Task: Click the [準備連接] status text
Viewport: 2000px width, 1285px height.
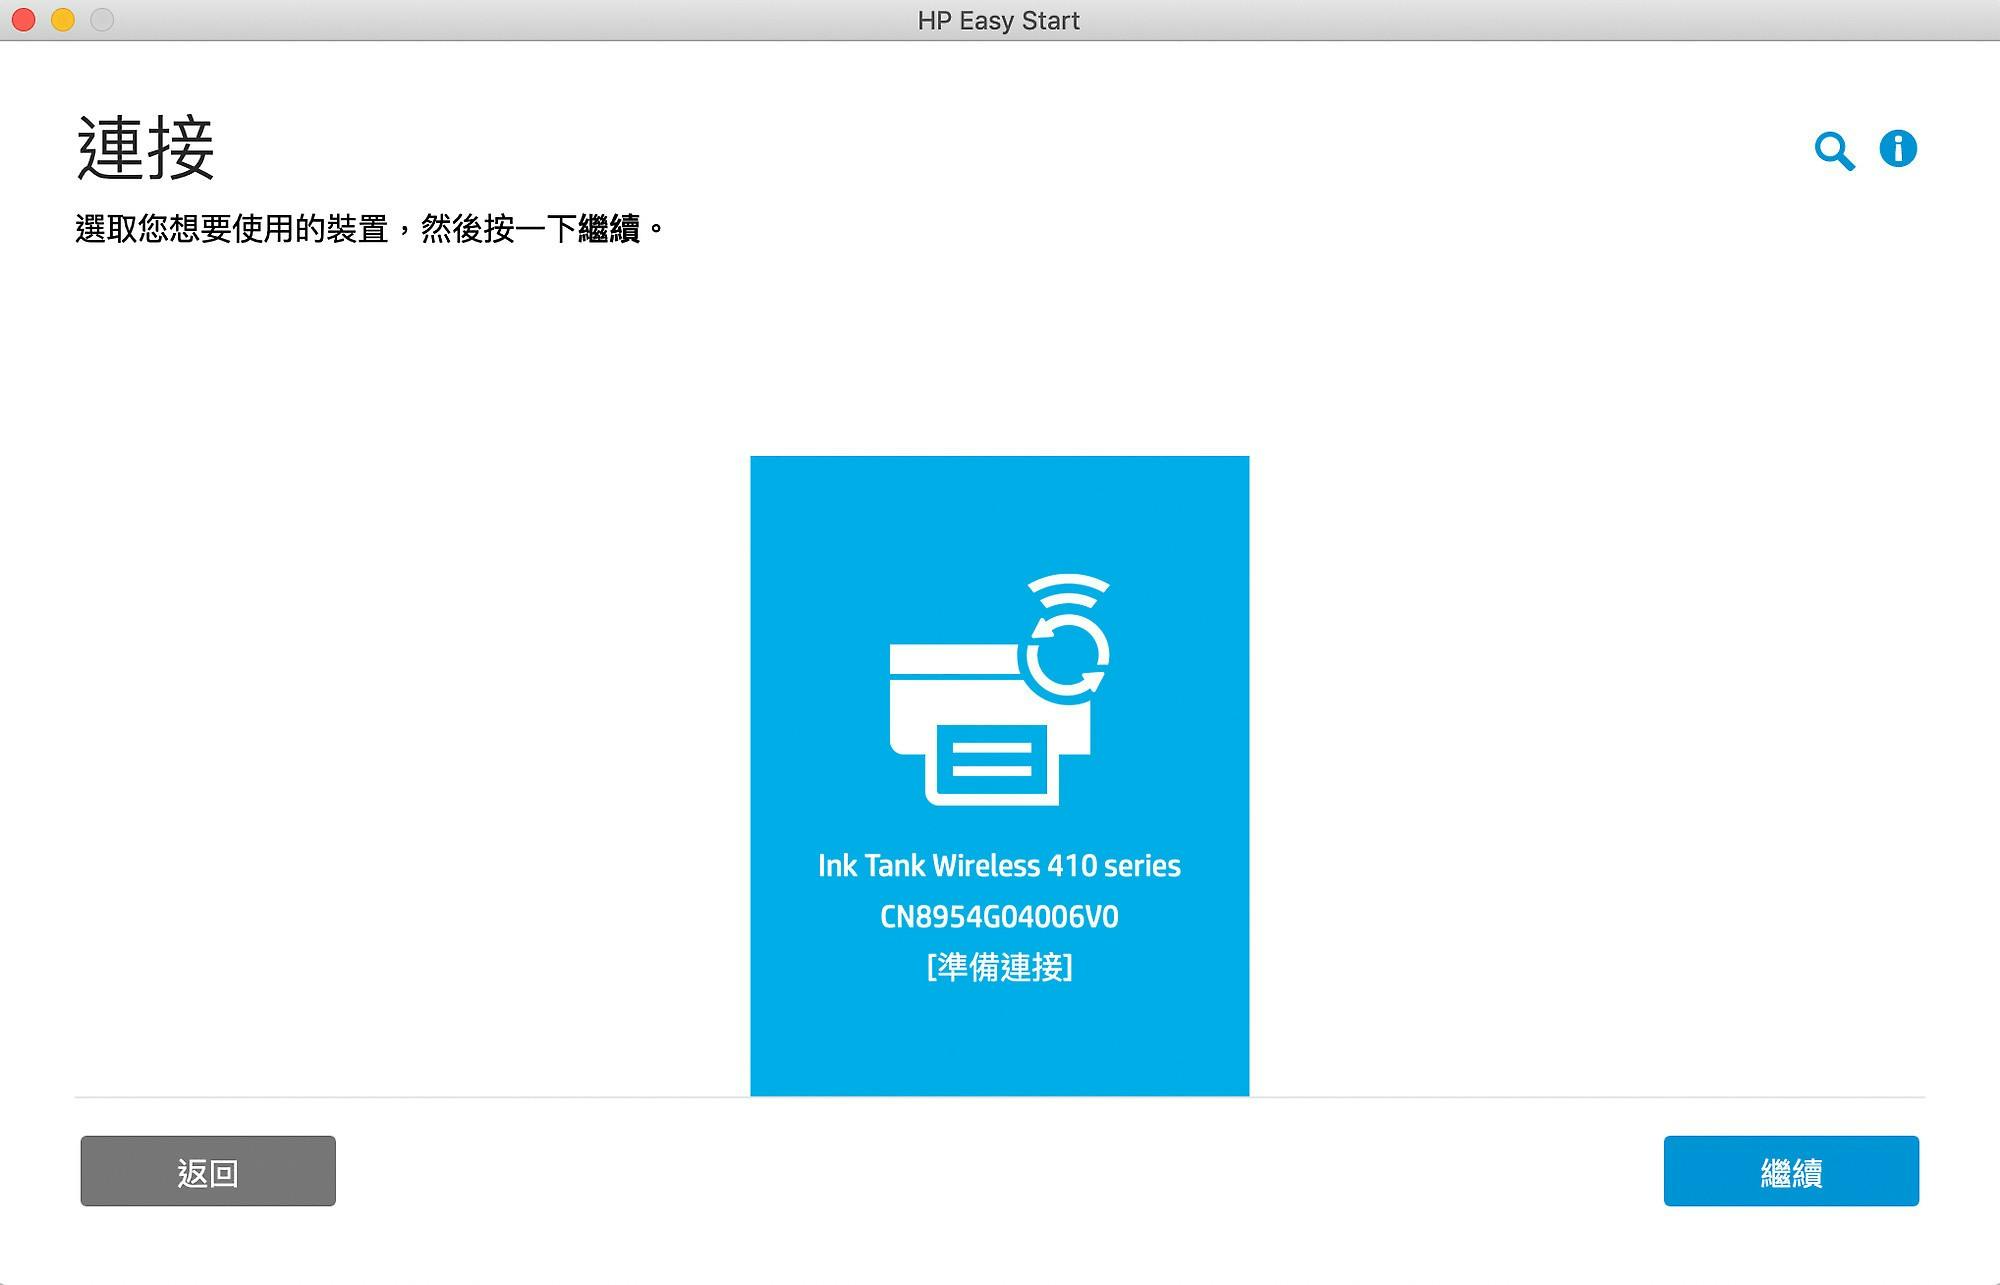Action: [x=1000, y=967]
